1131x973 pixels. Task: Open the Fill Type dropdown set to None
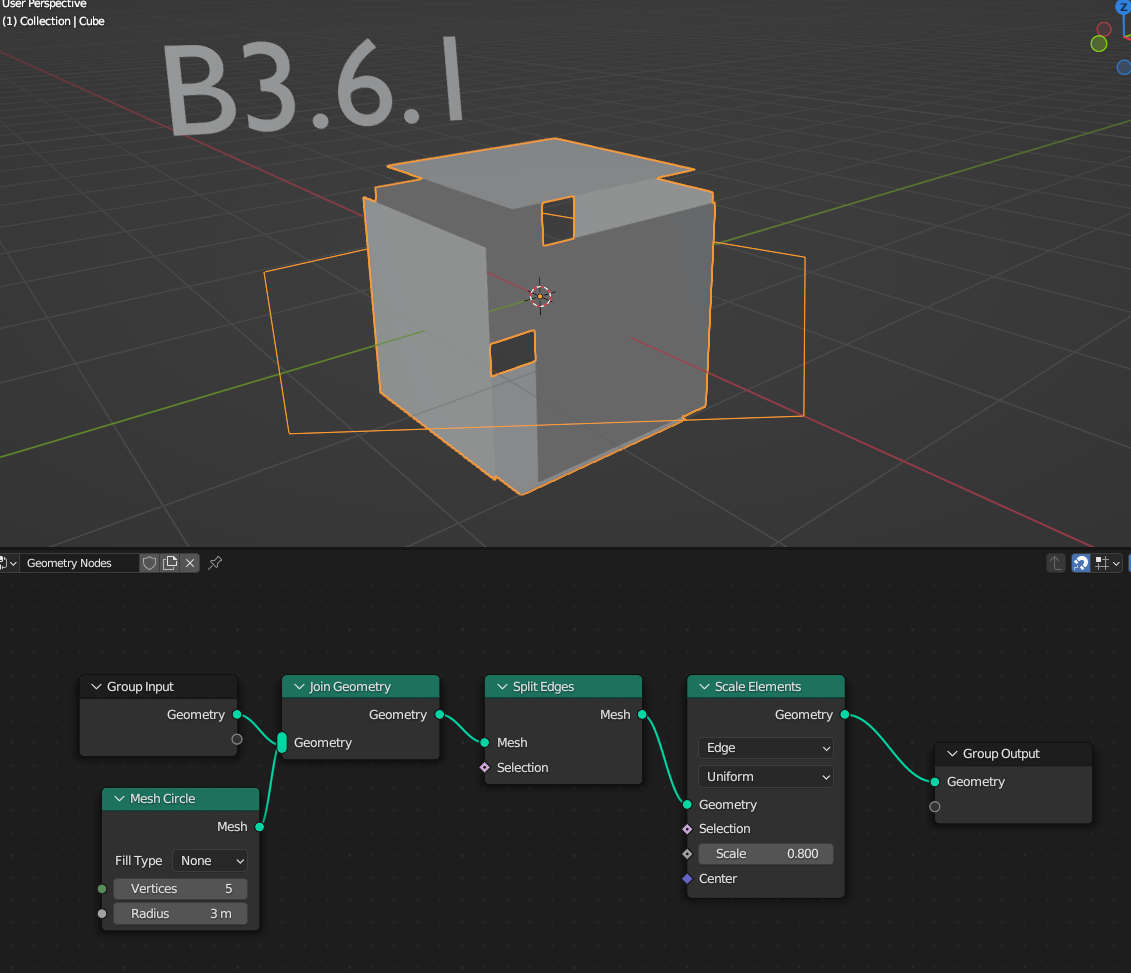(210, 861)
